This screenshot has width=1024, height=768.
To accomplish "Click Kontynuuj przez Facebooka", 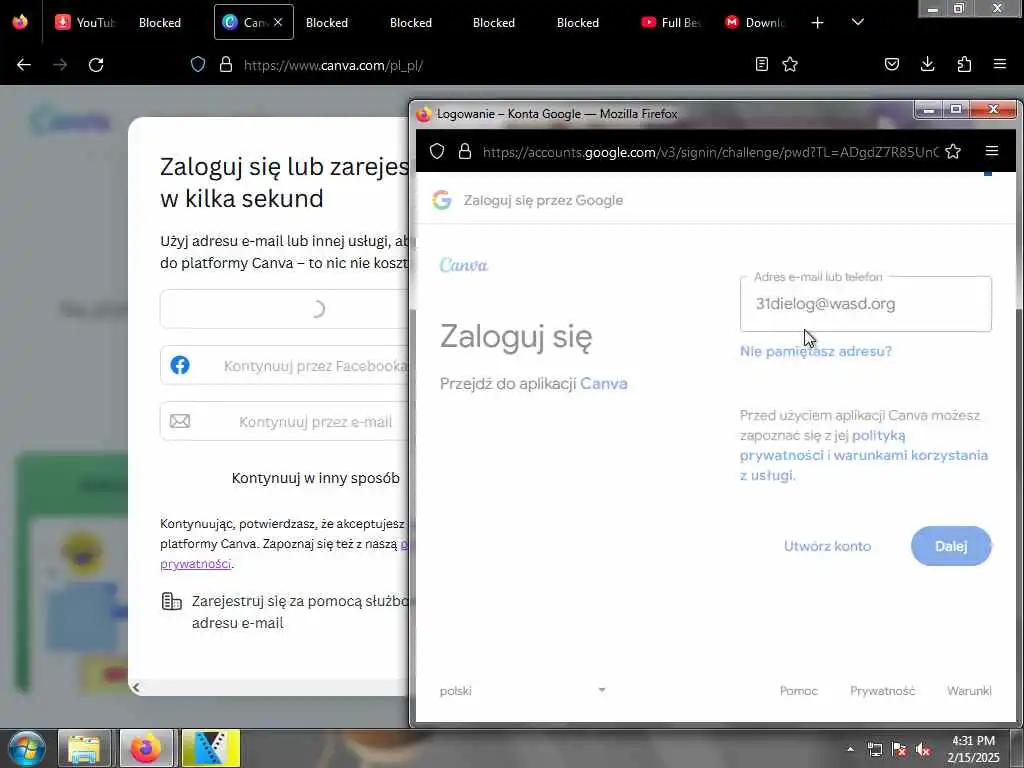I will click(284, 365).
